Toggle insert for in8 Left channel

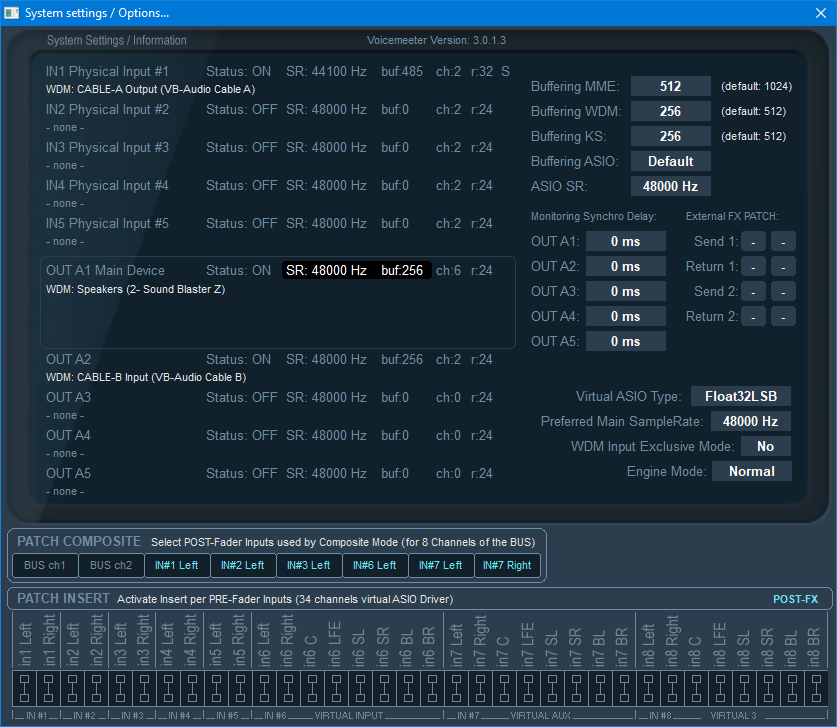[x=648, y=689]
